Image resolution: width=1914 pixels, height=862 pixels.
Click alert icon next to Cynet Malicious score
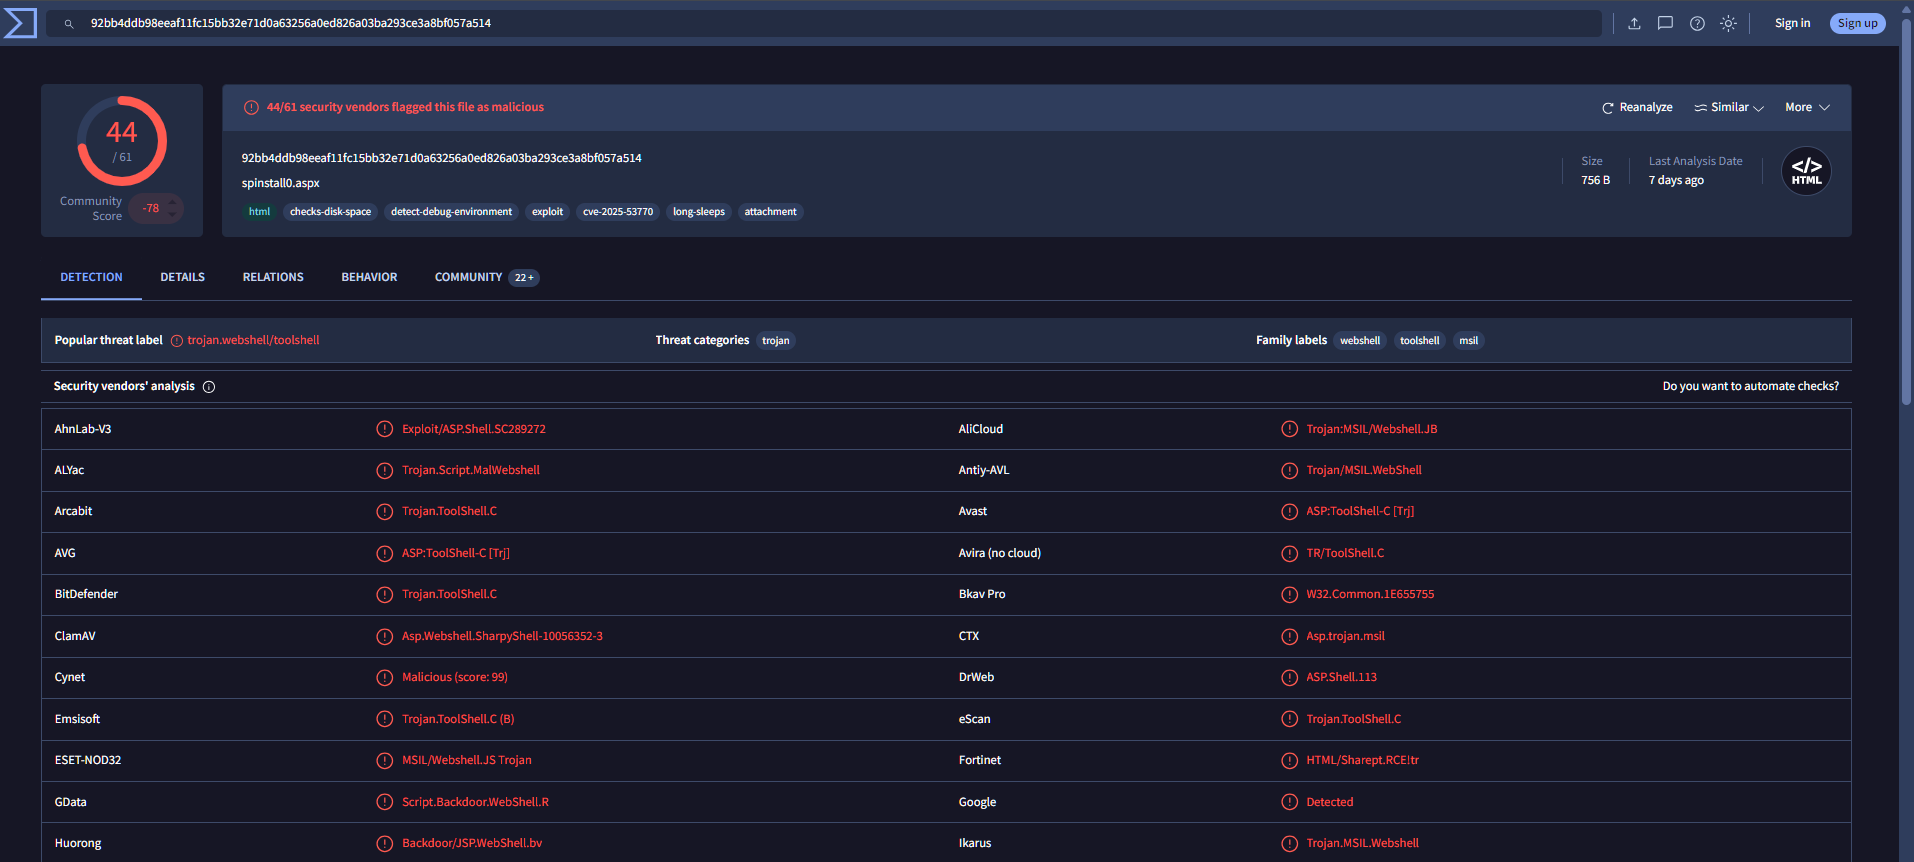tap(384, 677)
